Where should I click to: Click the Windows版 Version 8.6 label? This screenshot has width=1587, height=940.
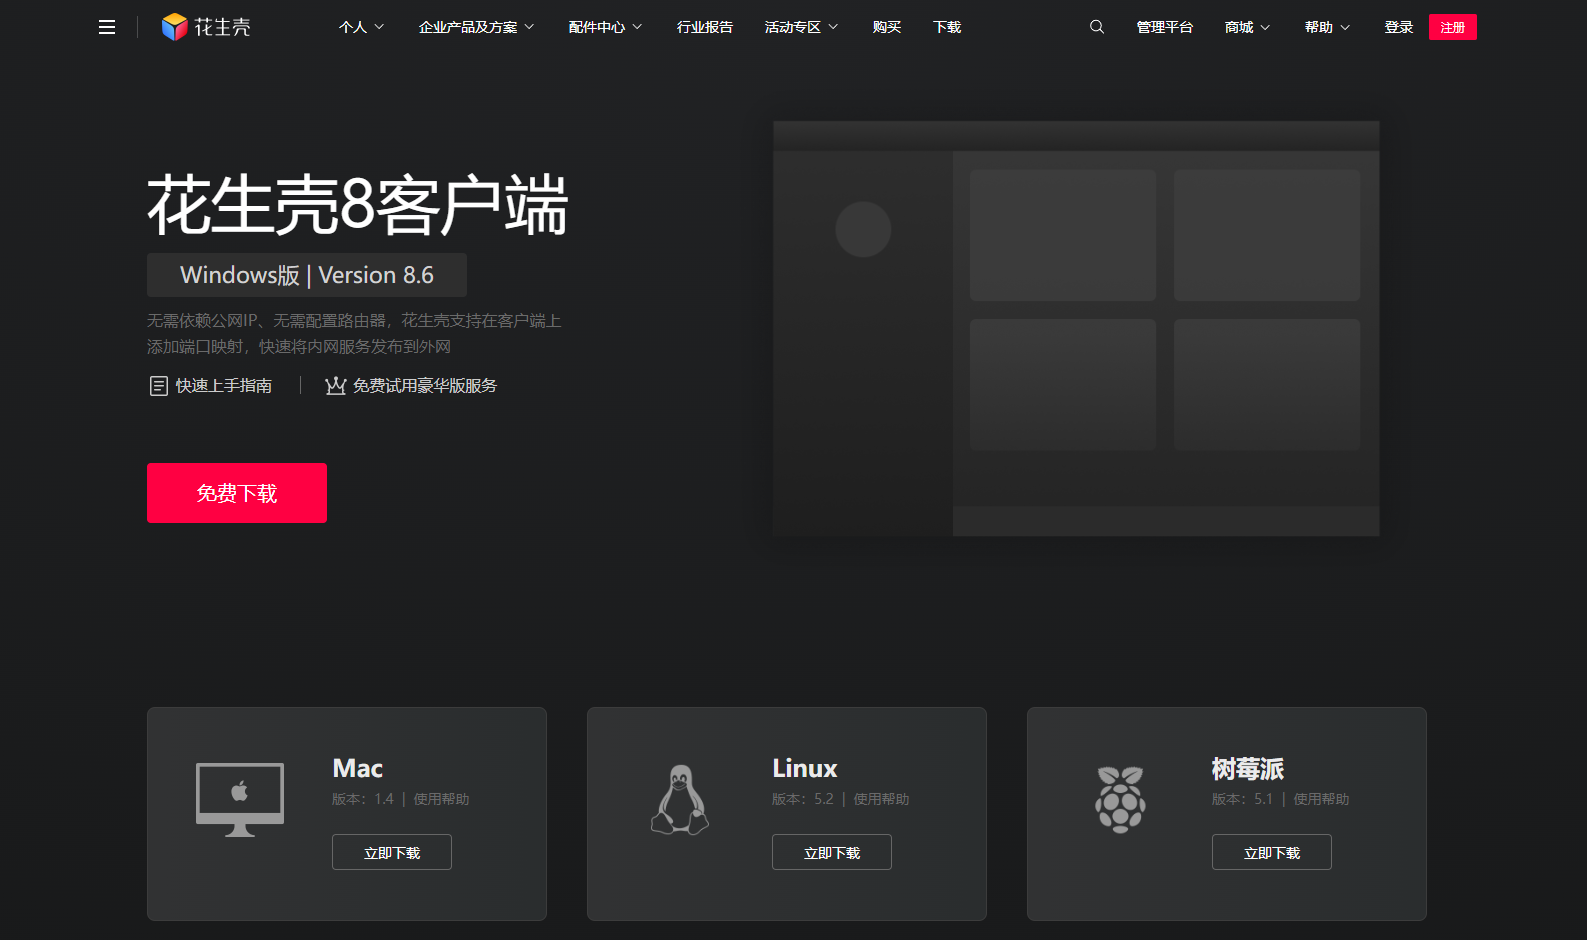pyautogui.click(x=307, y=275)
